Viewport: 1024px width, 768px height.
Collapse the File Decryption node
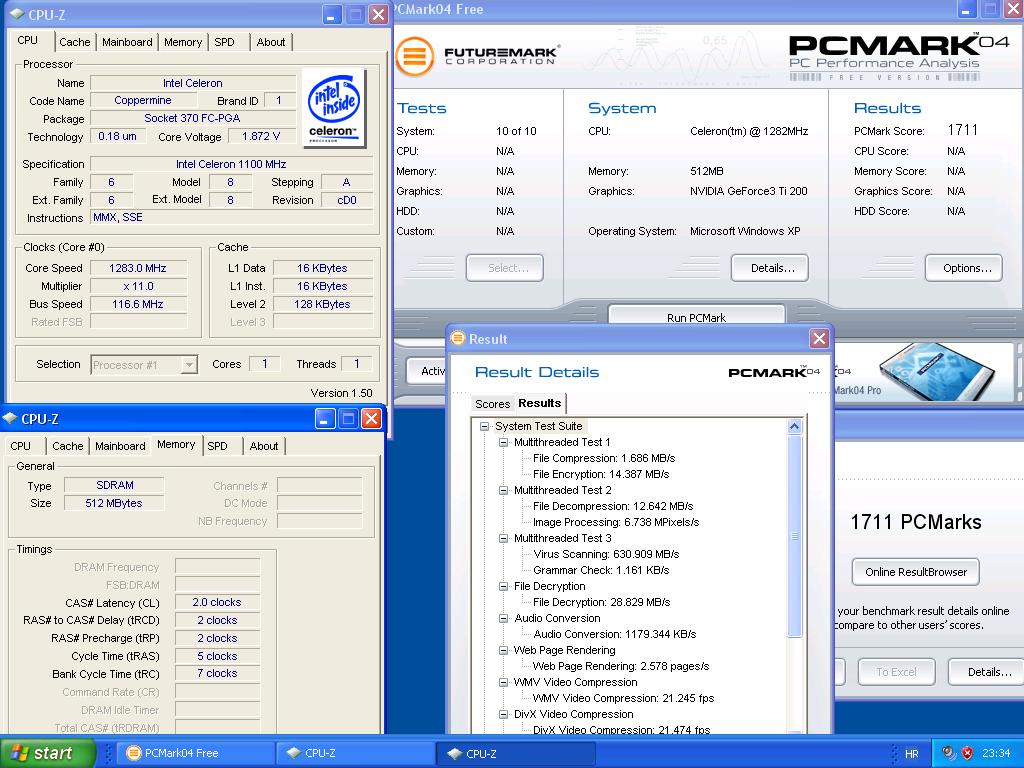[504, 586]
